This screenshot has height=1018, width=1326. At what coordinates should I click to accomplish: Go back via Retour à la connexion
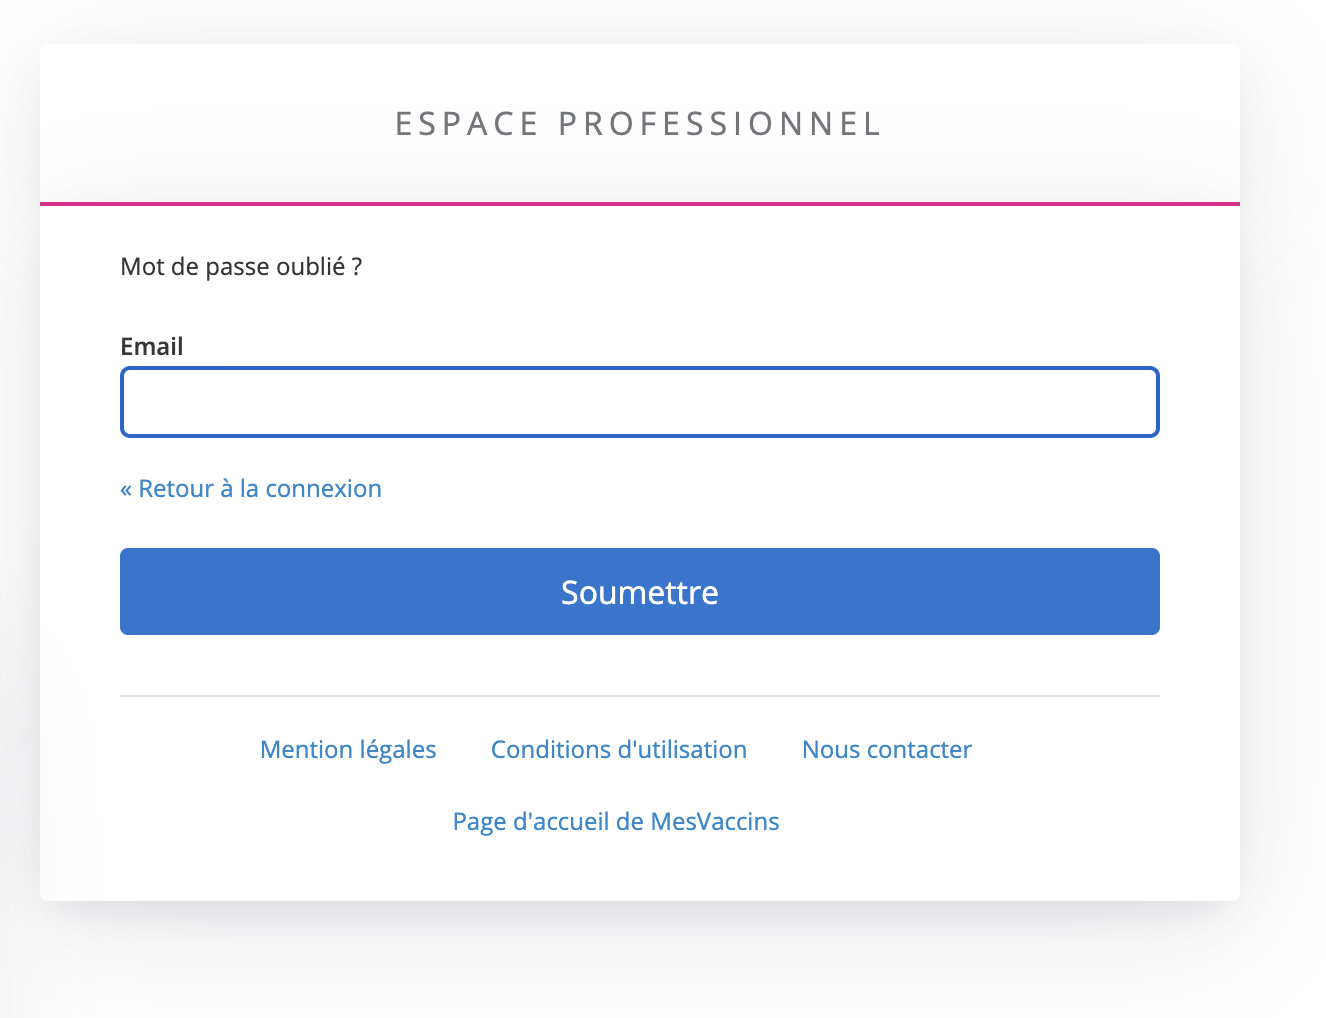click(x=251, y=489)
